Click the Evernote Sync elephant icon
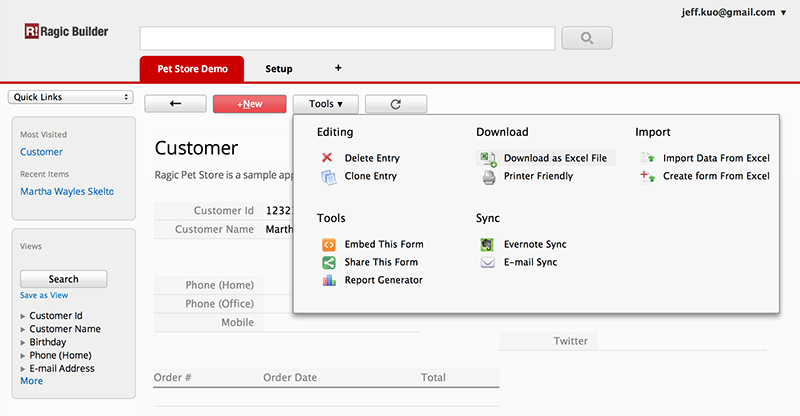Image resolution: width=800 pixels, height=416 pixels. [487, 244]
